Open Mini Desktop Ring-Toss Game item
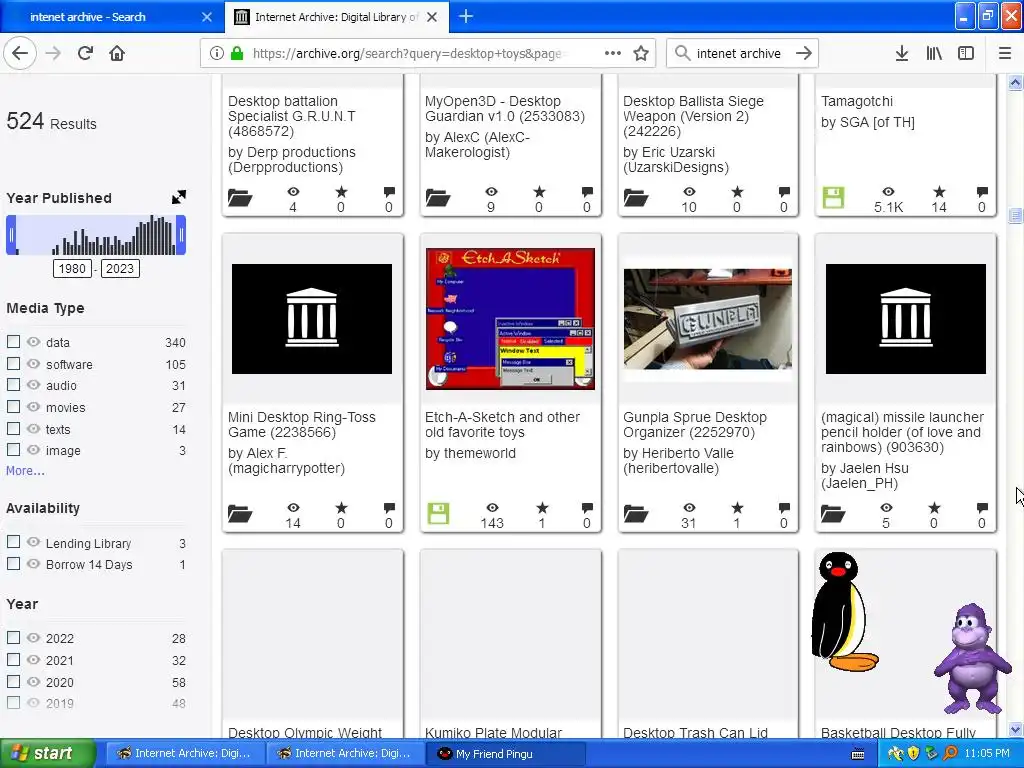 coord(302,424)
